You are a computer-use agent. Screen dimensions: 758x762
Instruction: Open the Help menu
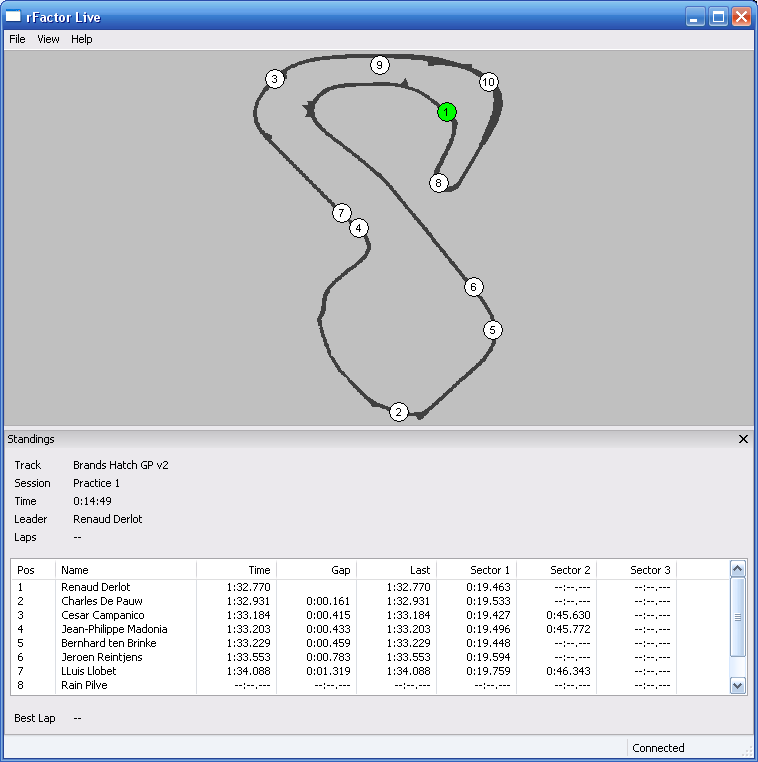coord(82,39)
